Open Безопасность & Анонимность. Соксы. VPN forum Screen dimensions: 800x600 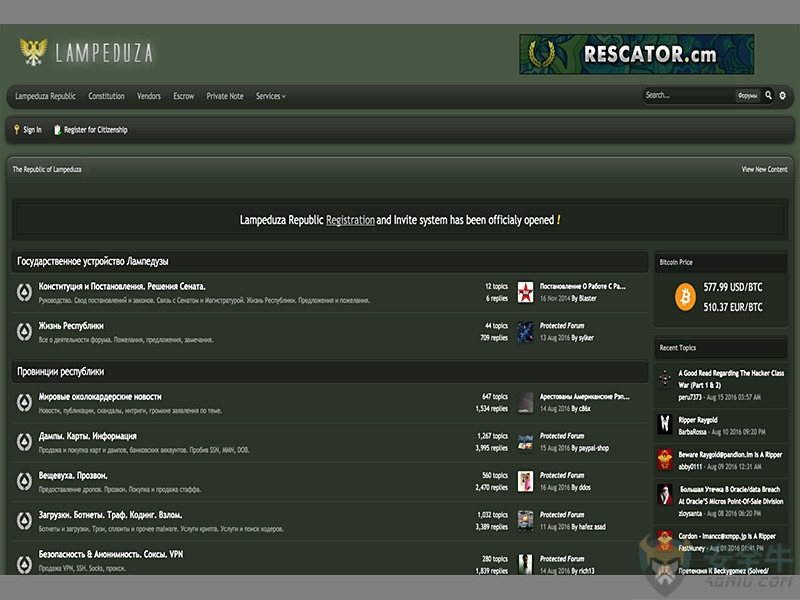click(x=111, y=554)
